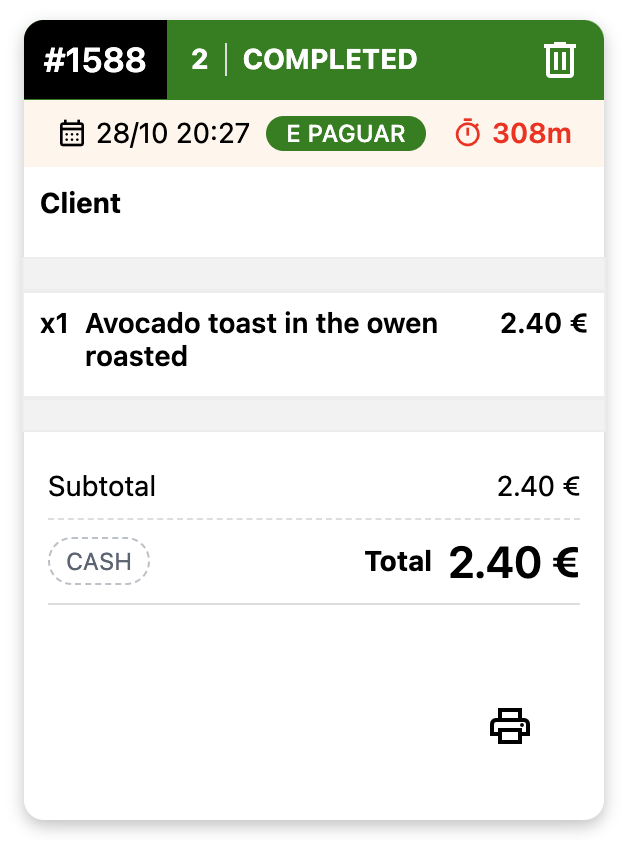The width and height of the screenshot is (628, 846).
Task: Click the item price 2.40 € on the Avocado row
Action: [544, 323]
